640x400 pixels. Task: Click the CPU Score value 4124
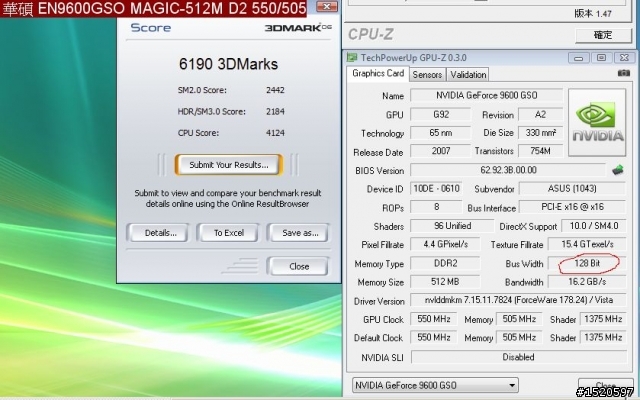(x=275, y=133)
